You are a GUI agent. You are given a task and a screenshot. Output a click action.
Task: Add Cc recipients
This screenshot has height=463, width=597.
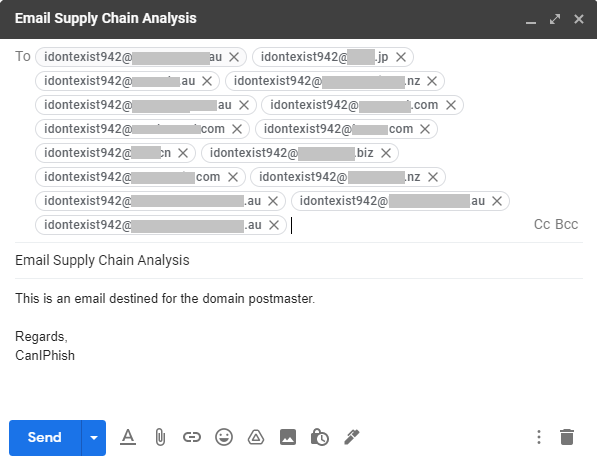[542, 224]
